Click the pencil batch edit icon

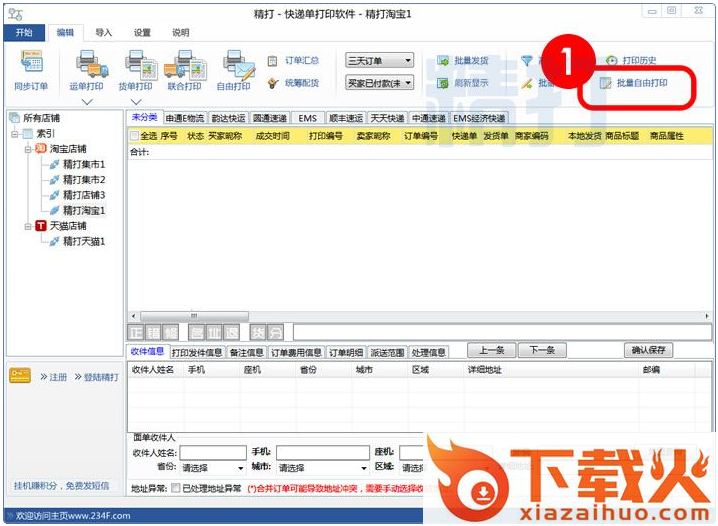[527, 83]
